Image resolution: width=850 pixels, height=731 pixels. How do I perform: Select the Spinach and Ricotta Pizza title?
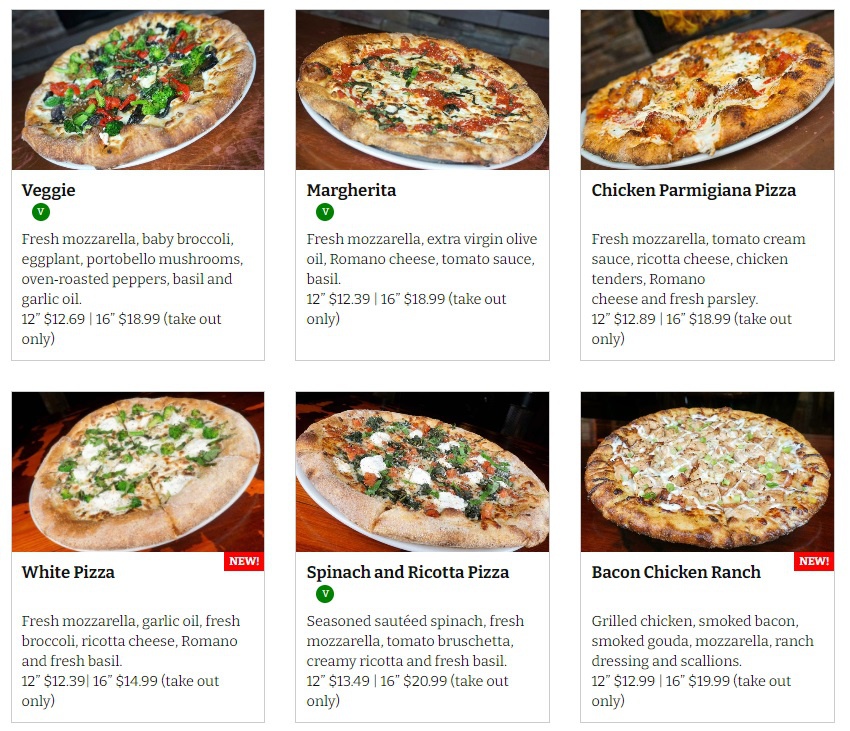[408, 572]
